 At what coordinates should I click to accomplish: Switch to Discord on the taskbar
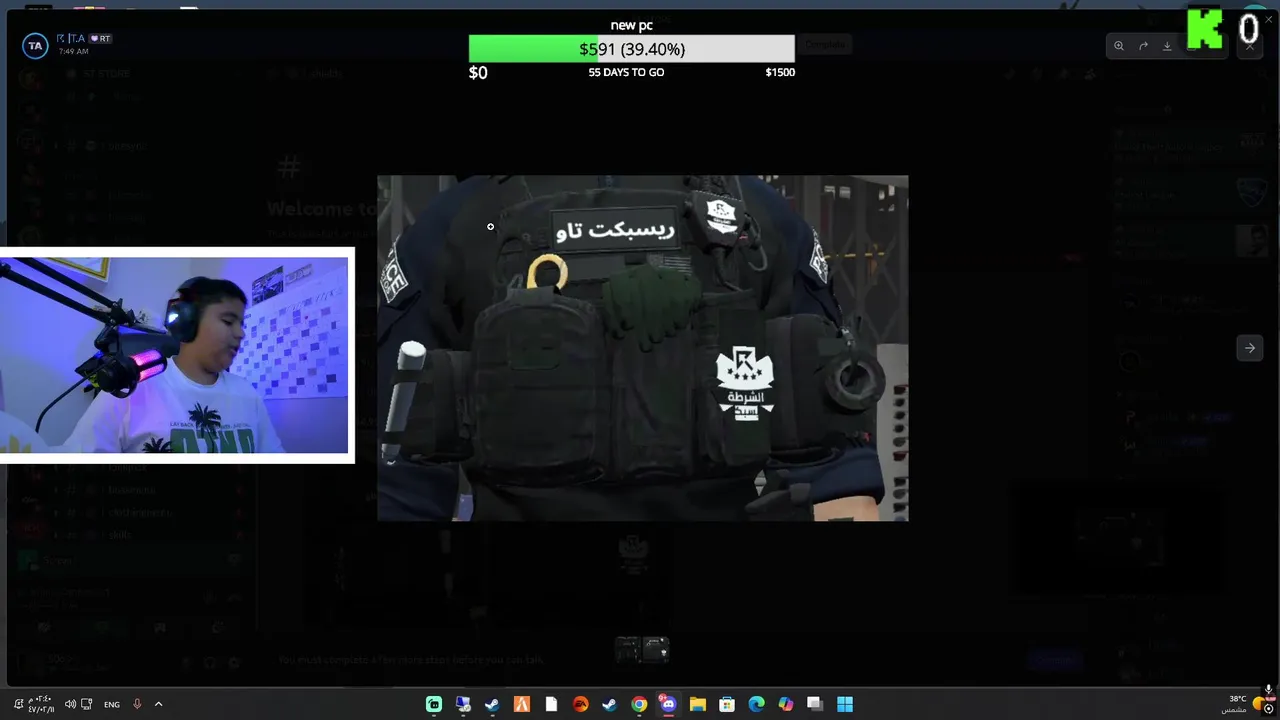pyautogui.click(x=668, y=704)
